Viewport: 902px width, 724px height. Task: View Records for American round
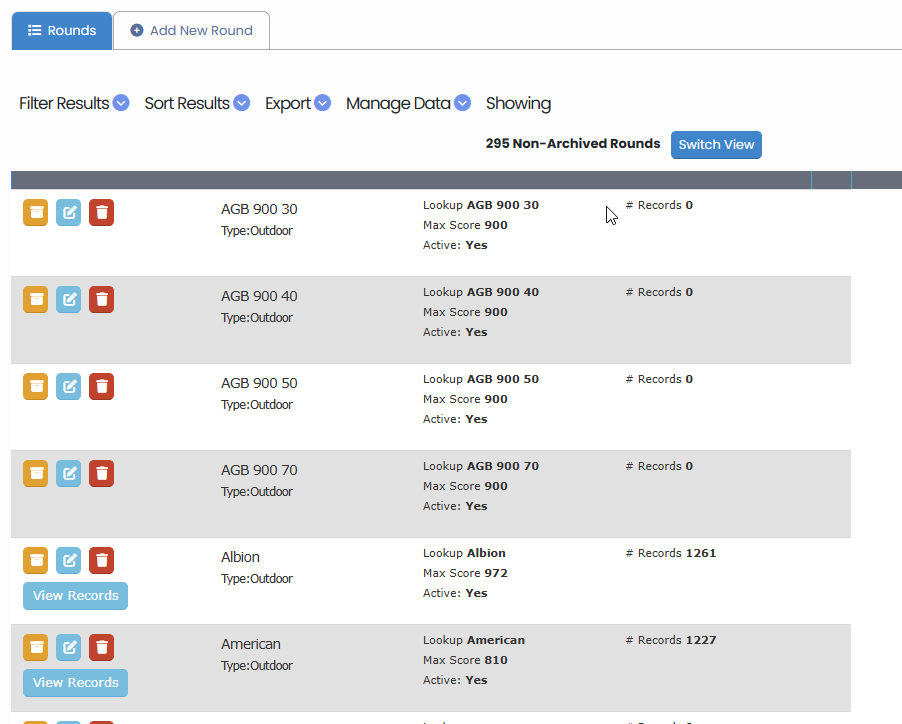[75, 683]
